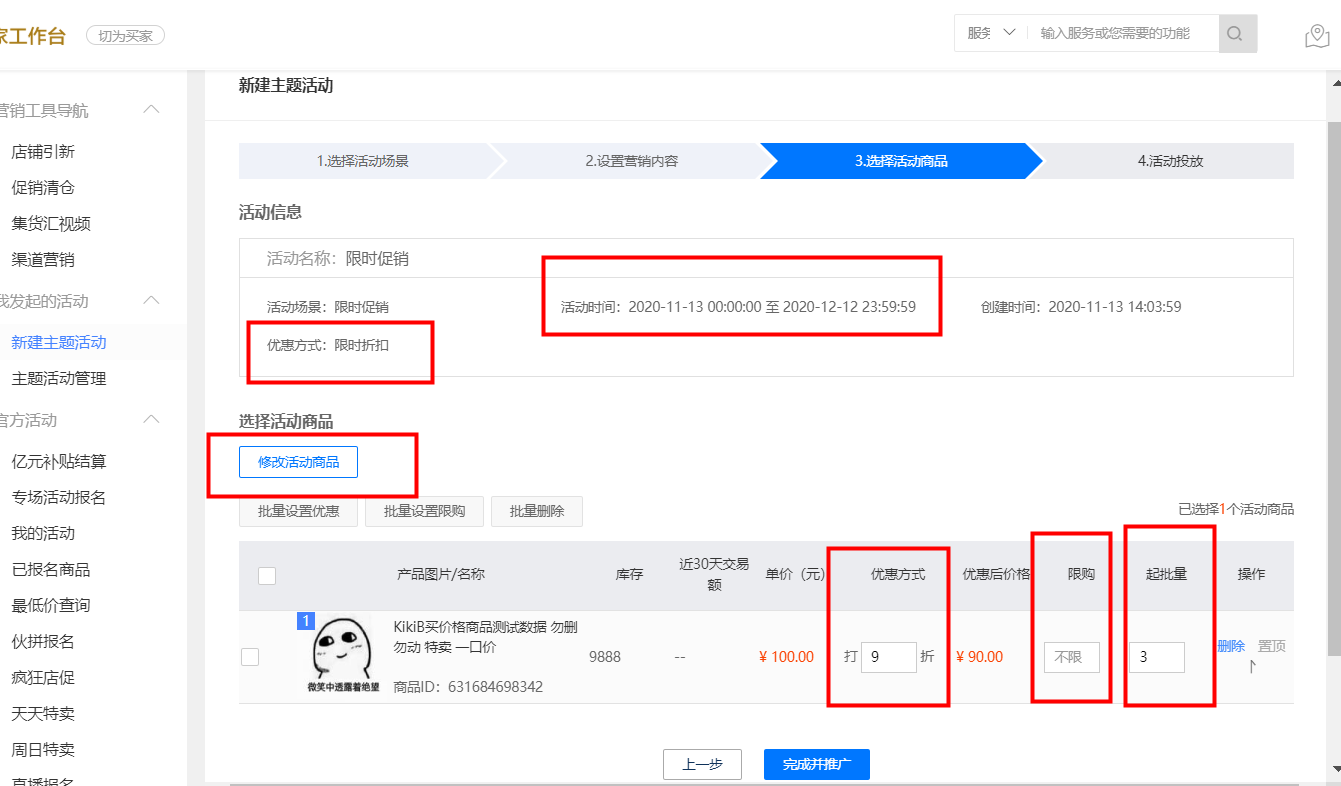Click the 修改活动商品 button
This screenshot has height=786, width=1341.
point(298,462)
